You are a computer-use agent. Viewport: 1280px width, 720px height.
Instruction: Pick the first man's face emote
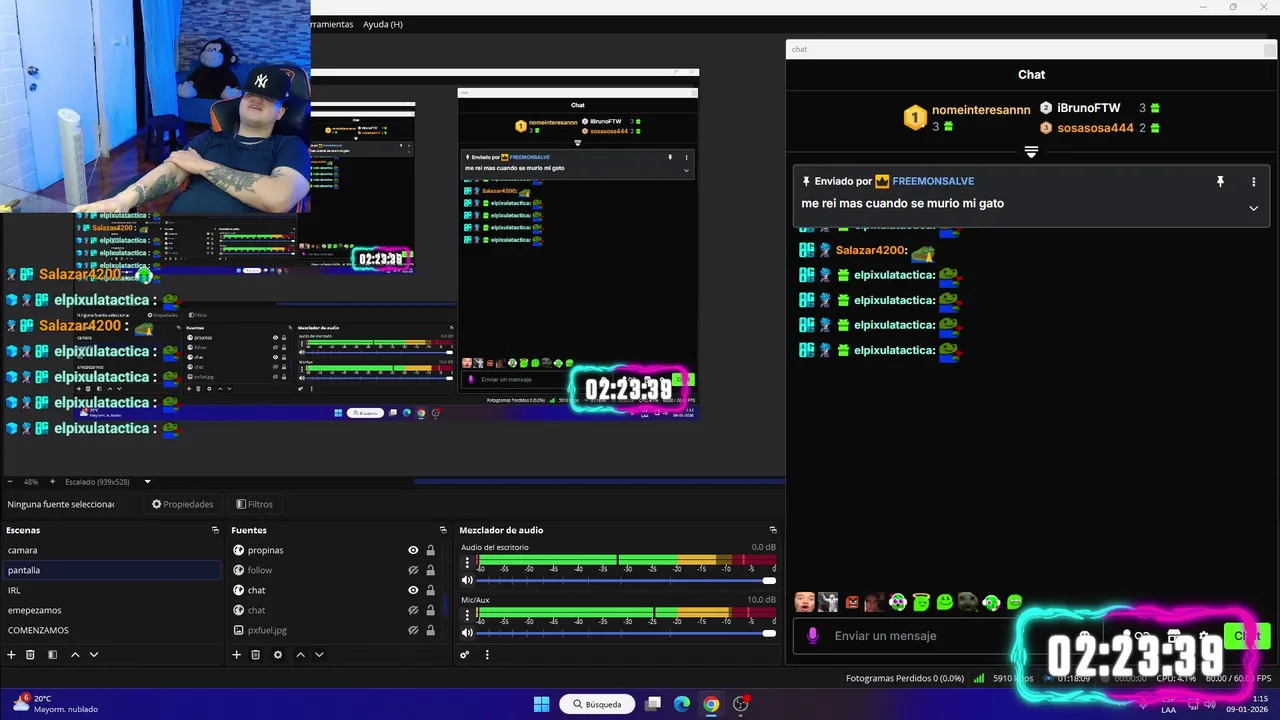[x=804, y=602]
